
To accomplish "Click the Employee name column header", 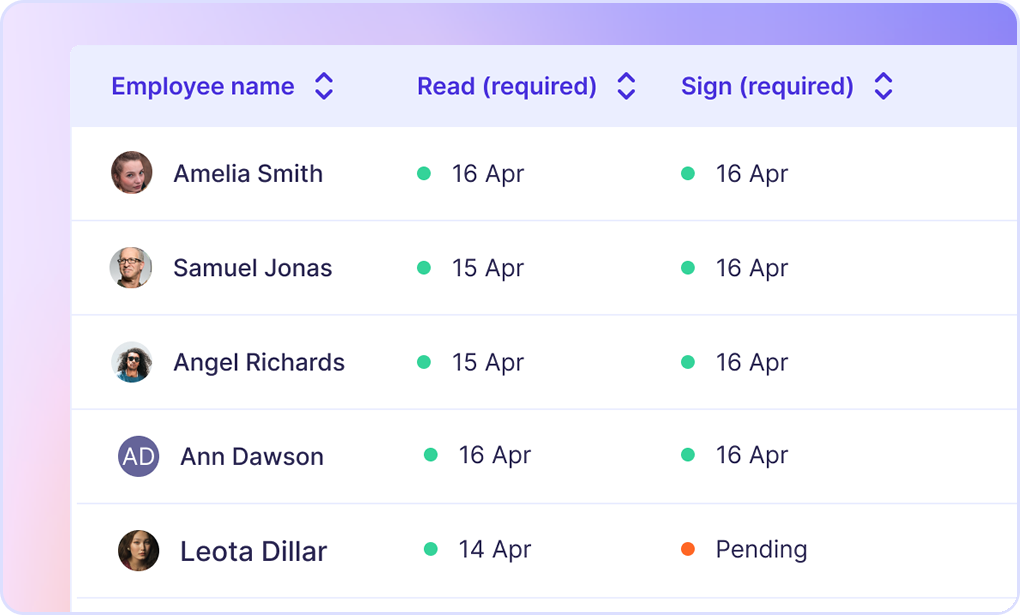I will tap(203, 87).
